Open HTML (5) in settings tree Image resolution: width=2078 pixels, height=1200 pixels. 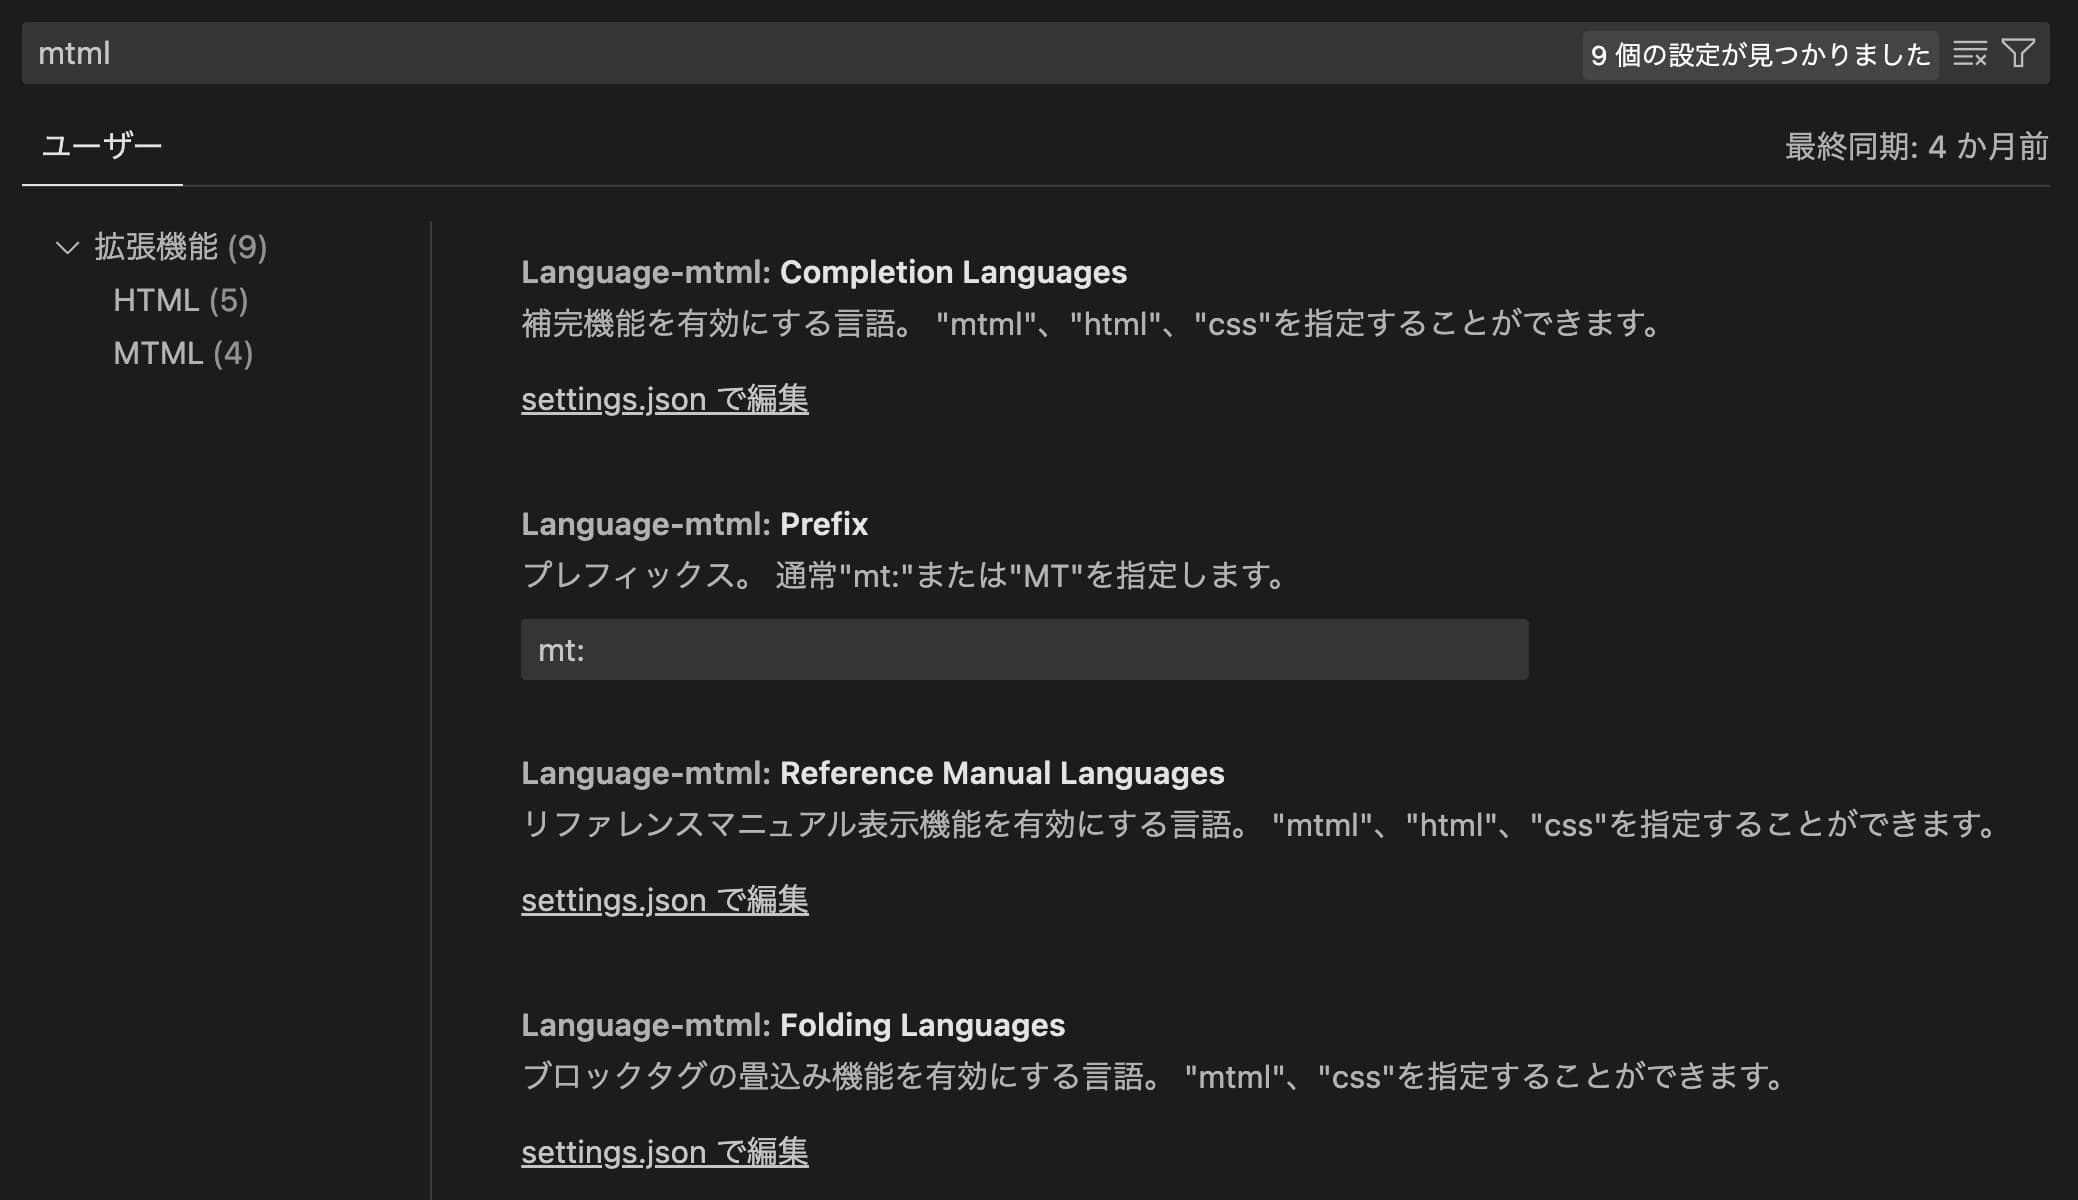[x=181, y=300]
